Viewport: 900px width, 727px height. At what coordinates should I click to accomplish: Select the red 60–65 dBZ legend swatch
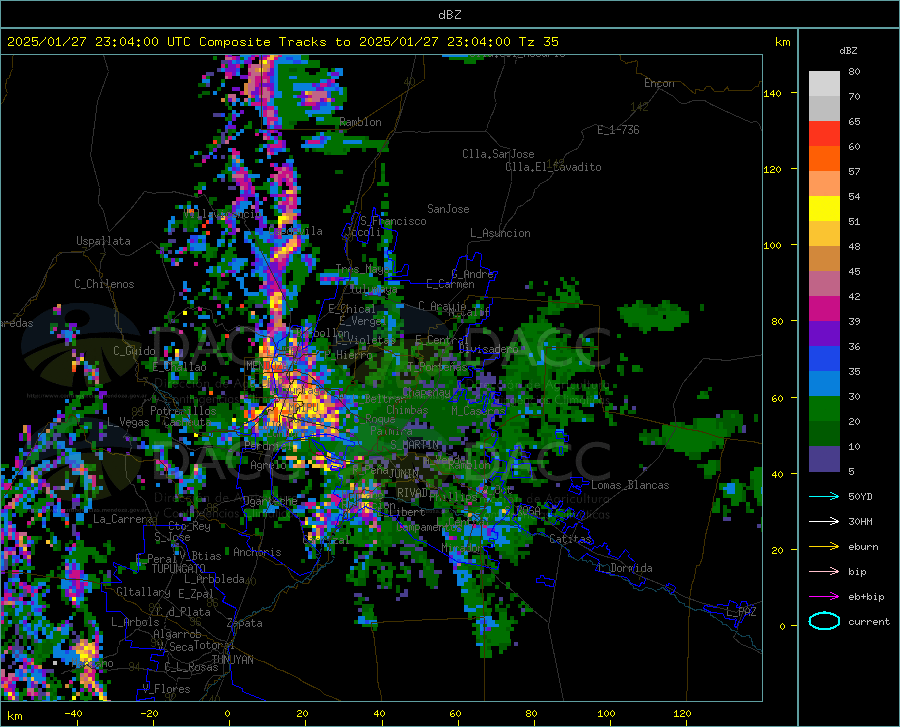824,134
